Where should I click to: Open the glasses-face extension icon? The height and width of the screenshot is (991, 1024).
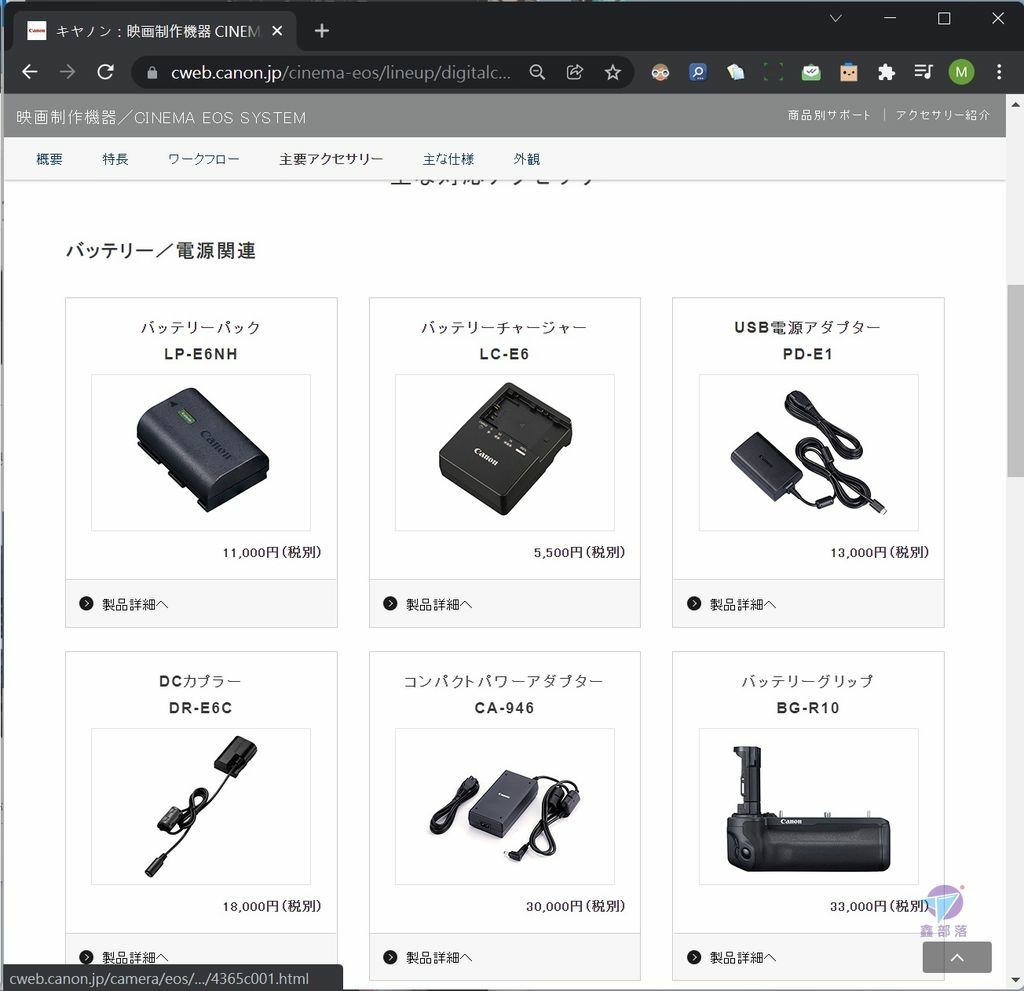660,72
